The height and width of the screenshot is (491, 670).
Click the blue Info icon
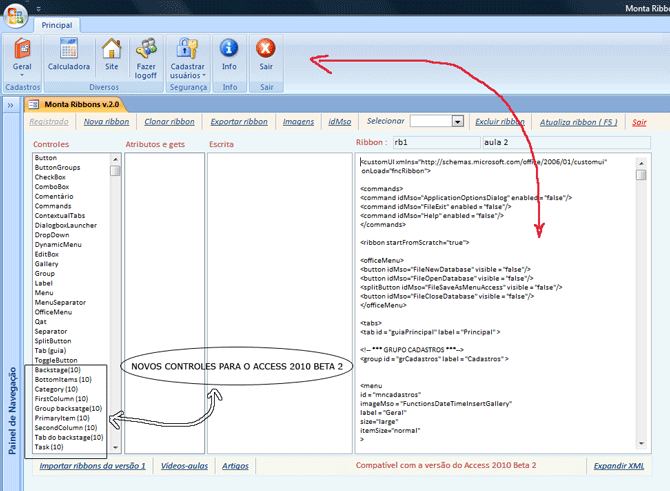click(x=229, y=48)
